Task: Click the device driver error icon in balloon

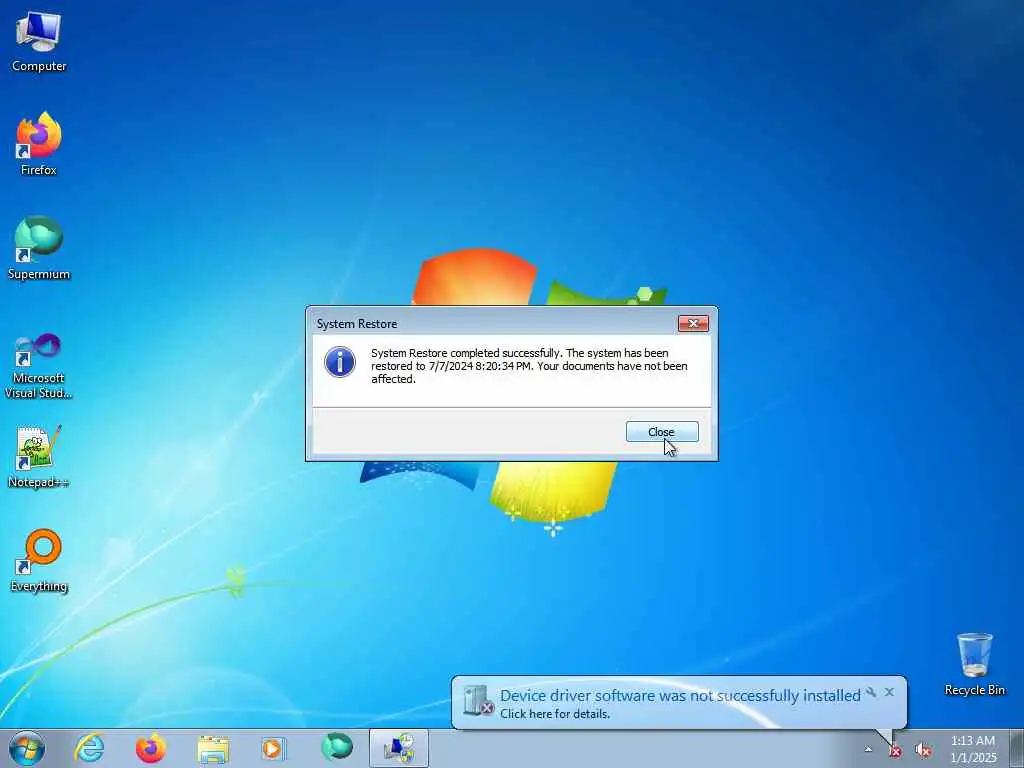Action: [x=477, y=701]
